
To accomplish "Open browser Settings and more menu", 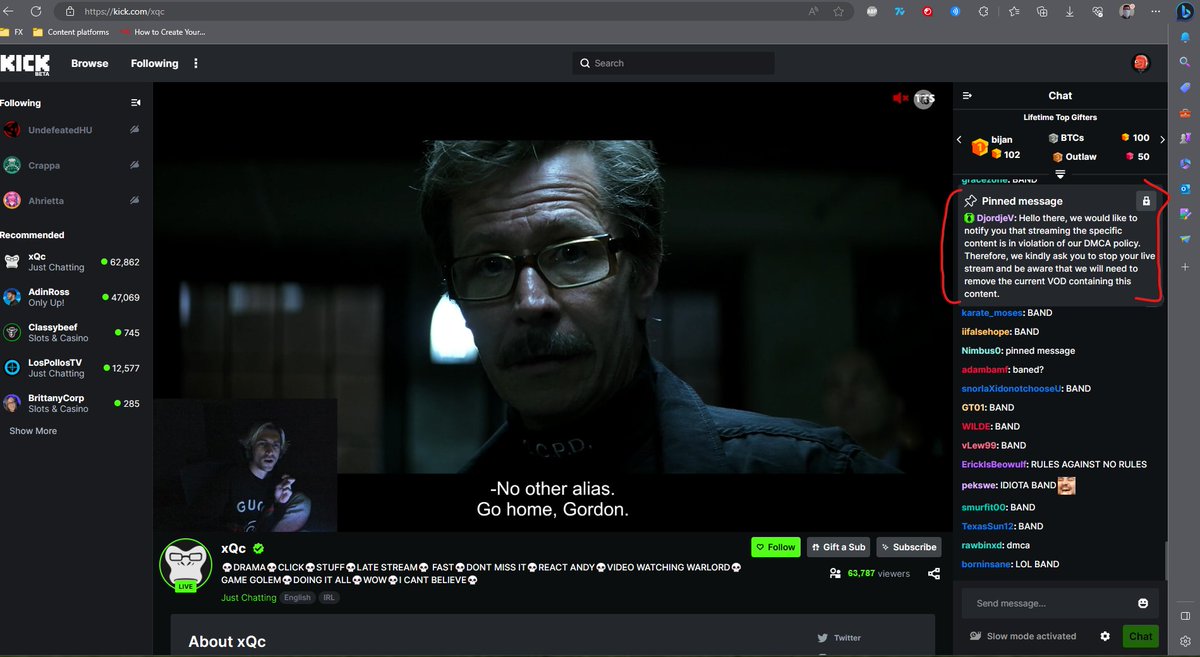I will (x=1156, y=11).
